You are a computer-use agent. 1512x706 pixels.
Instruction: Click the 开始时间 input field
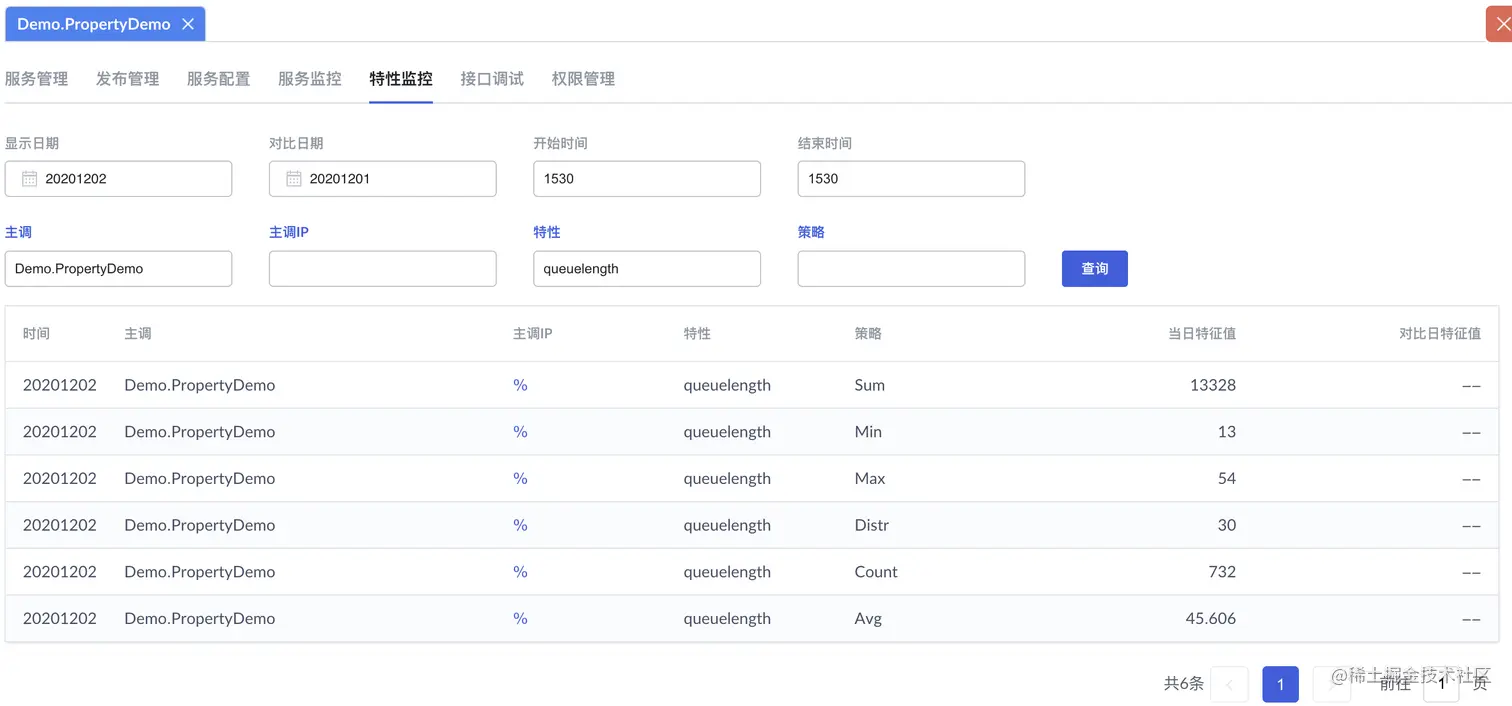(647, 179)
